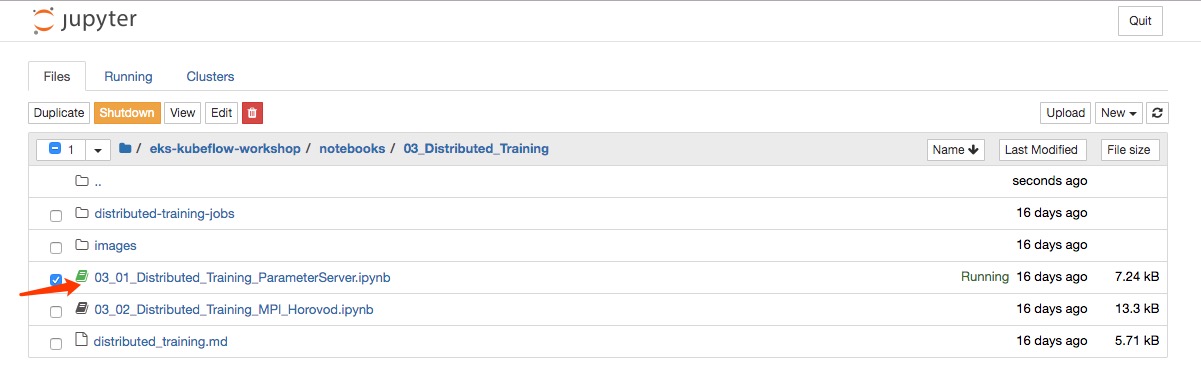Go to parent directory entry
Screen dimensions: 1201x373
click(98, 181)
